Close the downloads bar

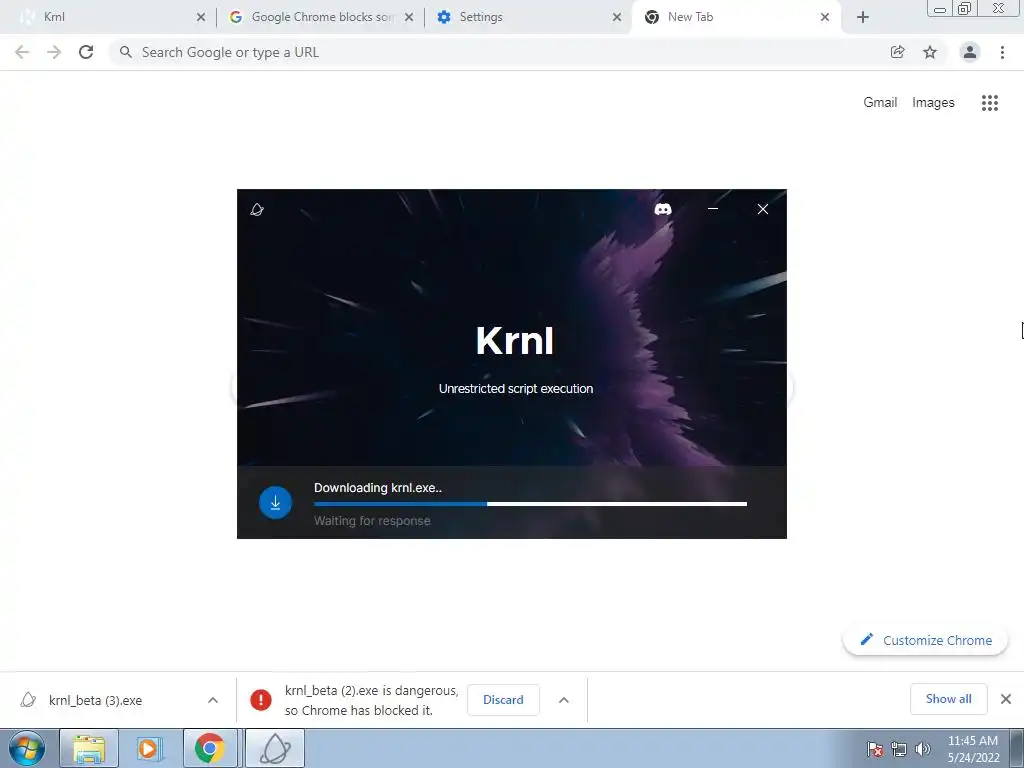(1006, 699)
